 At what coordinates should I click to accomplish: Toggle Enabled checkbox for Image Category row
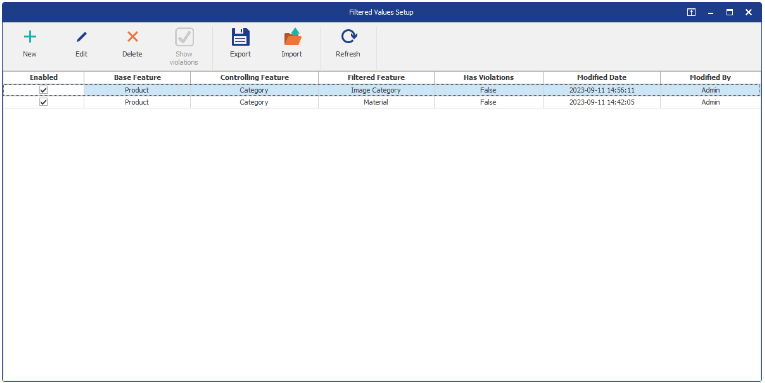click(x=43, y=90)
